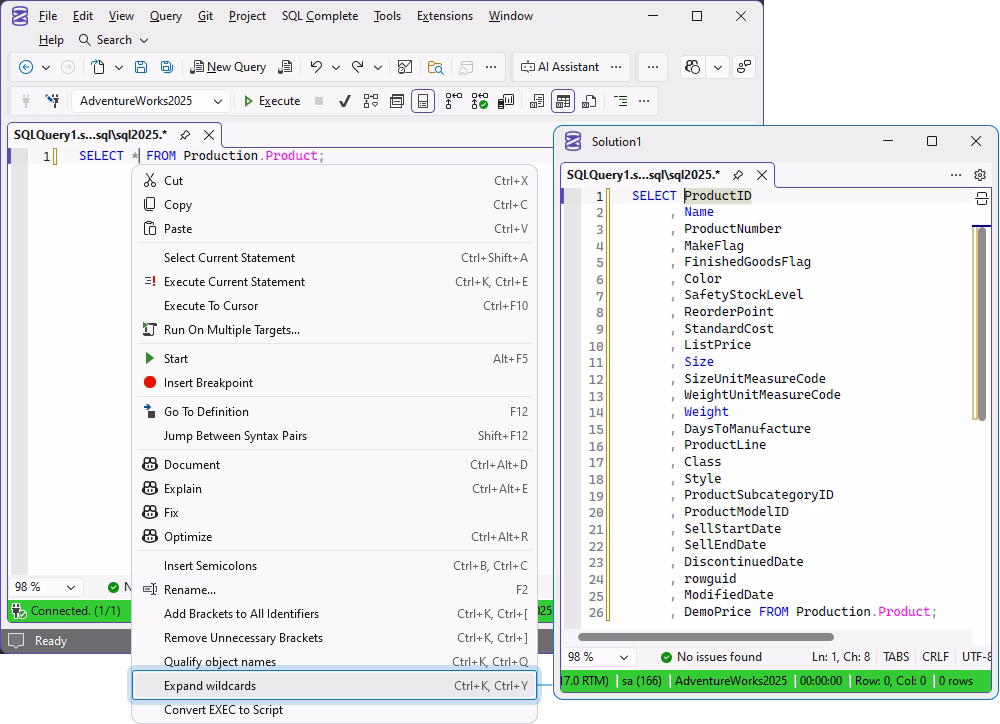Click the TABS indicator in status bar
Viewport: 1000px width, 724px height.
click(x=895, y=657)
